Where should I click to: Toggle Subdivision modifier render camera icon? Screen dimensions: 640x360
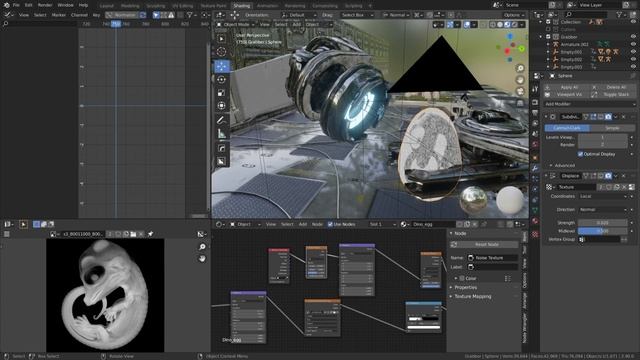click(x=608, y=117)
